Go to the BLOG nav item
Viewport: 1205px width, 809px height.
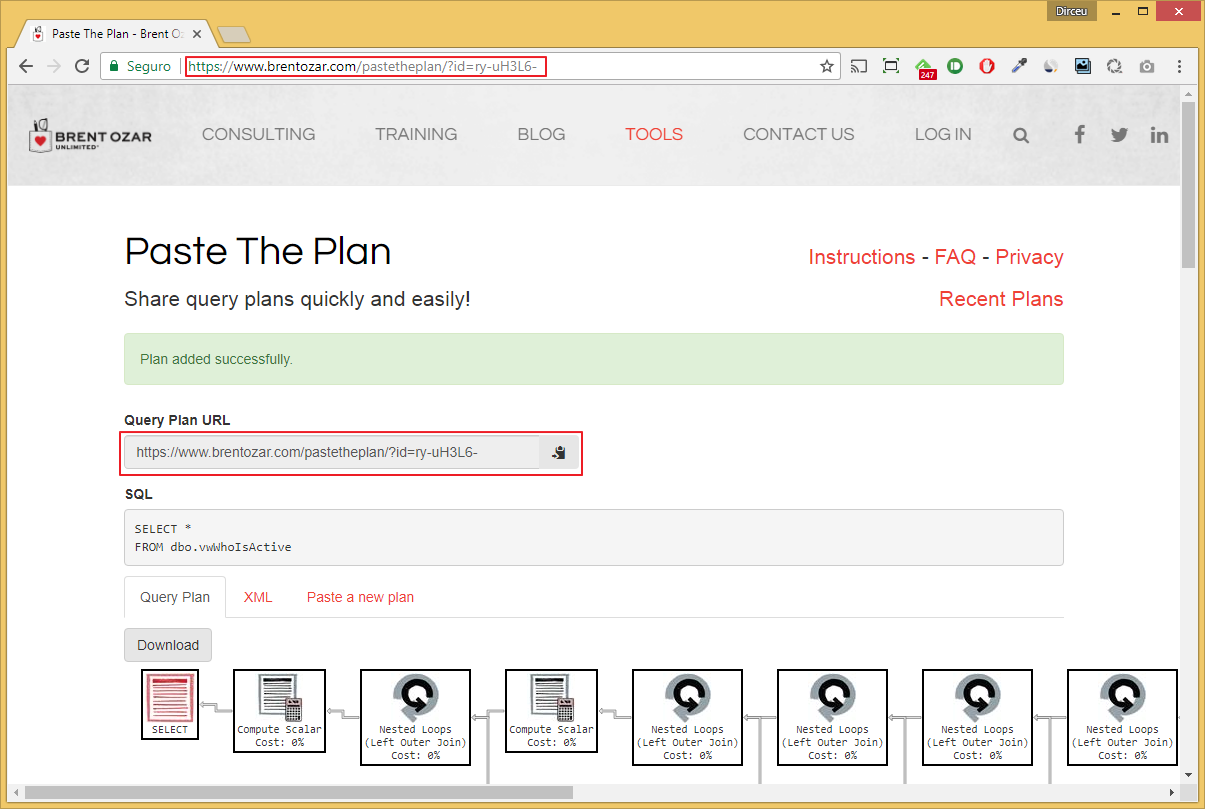pos(541,134)
